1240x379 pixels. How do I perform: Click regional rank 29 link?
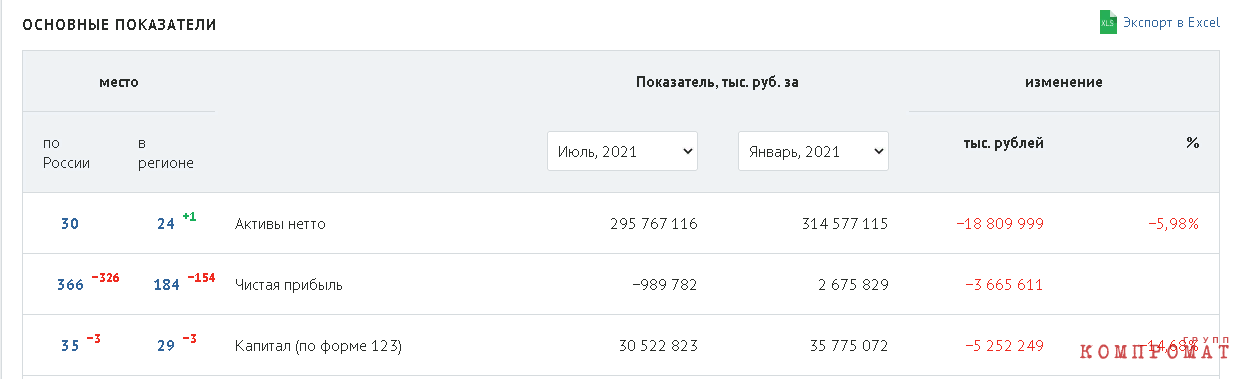coord(166,346)
